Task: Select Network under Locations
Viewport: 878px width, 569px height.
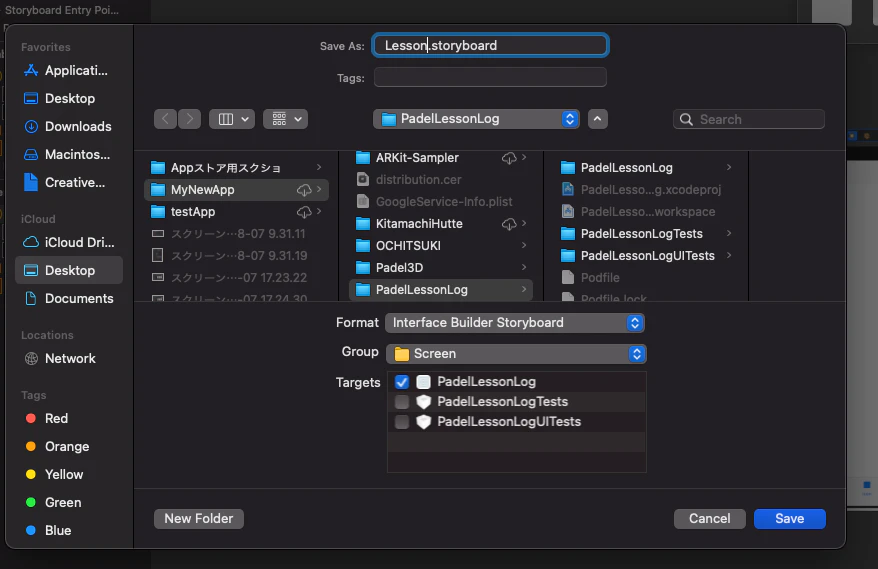Action: (x=60, y=358)
